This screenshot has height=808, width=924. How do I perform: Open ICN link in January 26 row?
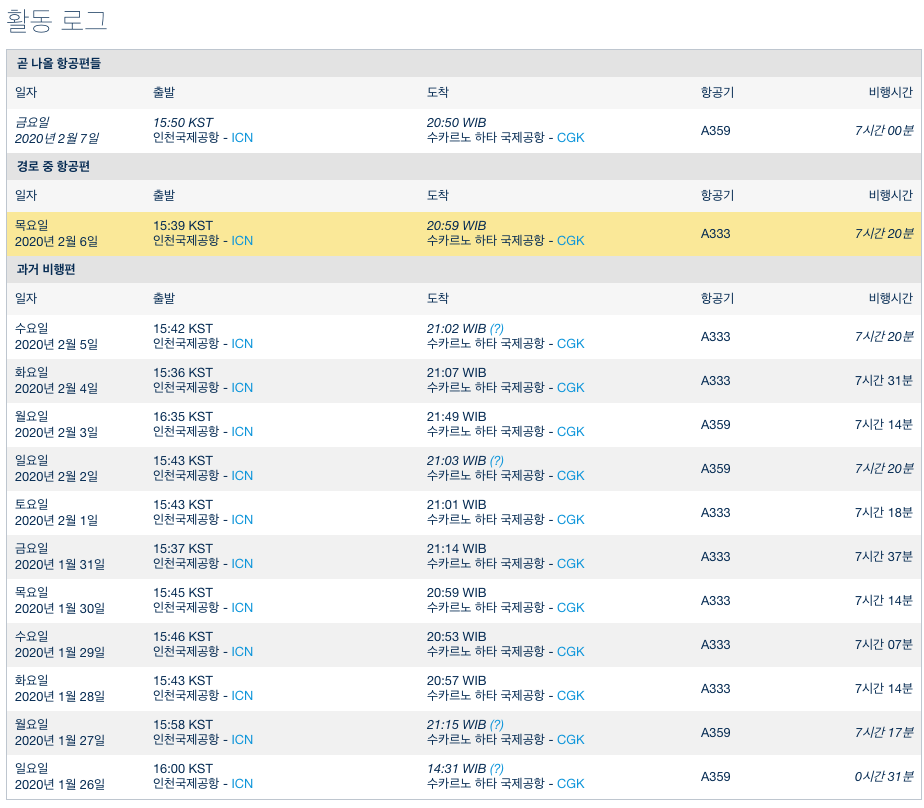[x=242, y=784]
